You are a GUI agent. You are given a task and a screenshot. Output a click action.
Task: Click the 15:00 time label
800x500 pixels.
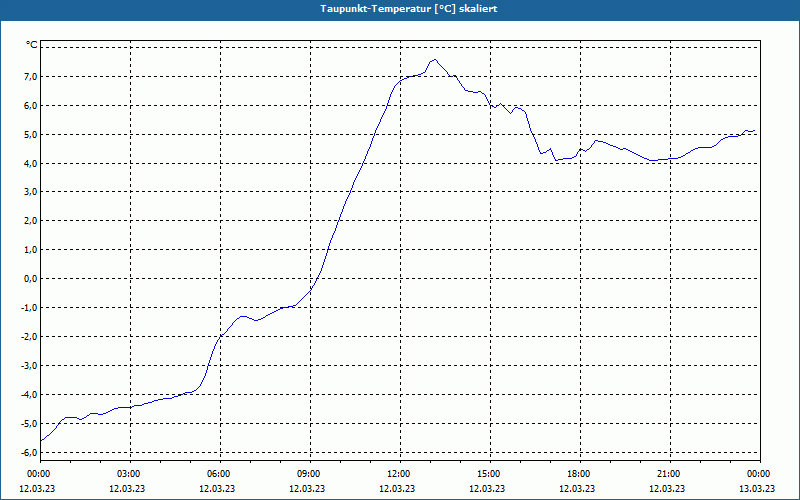490,474
